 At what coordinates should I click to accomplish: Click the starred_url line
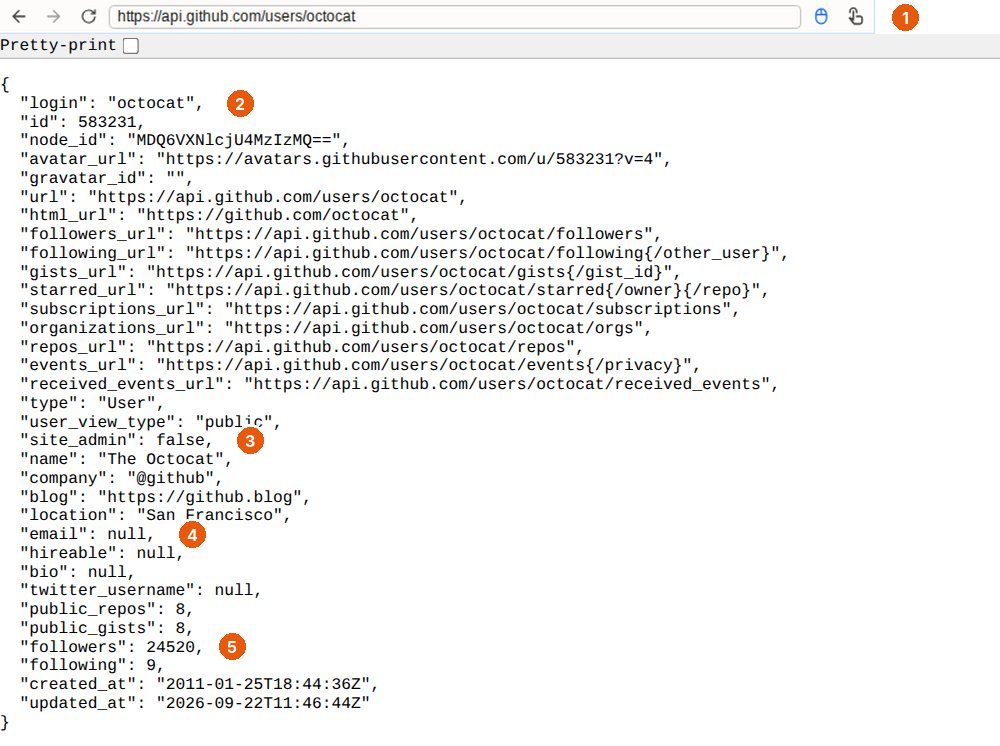coord(394,290)
